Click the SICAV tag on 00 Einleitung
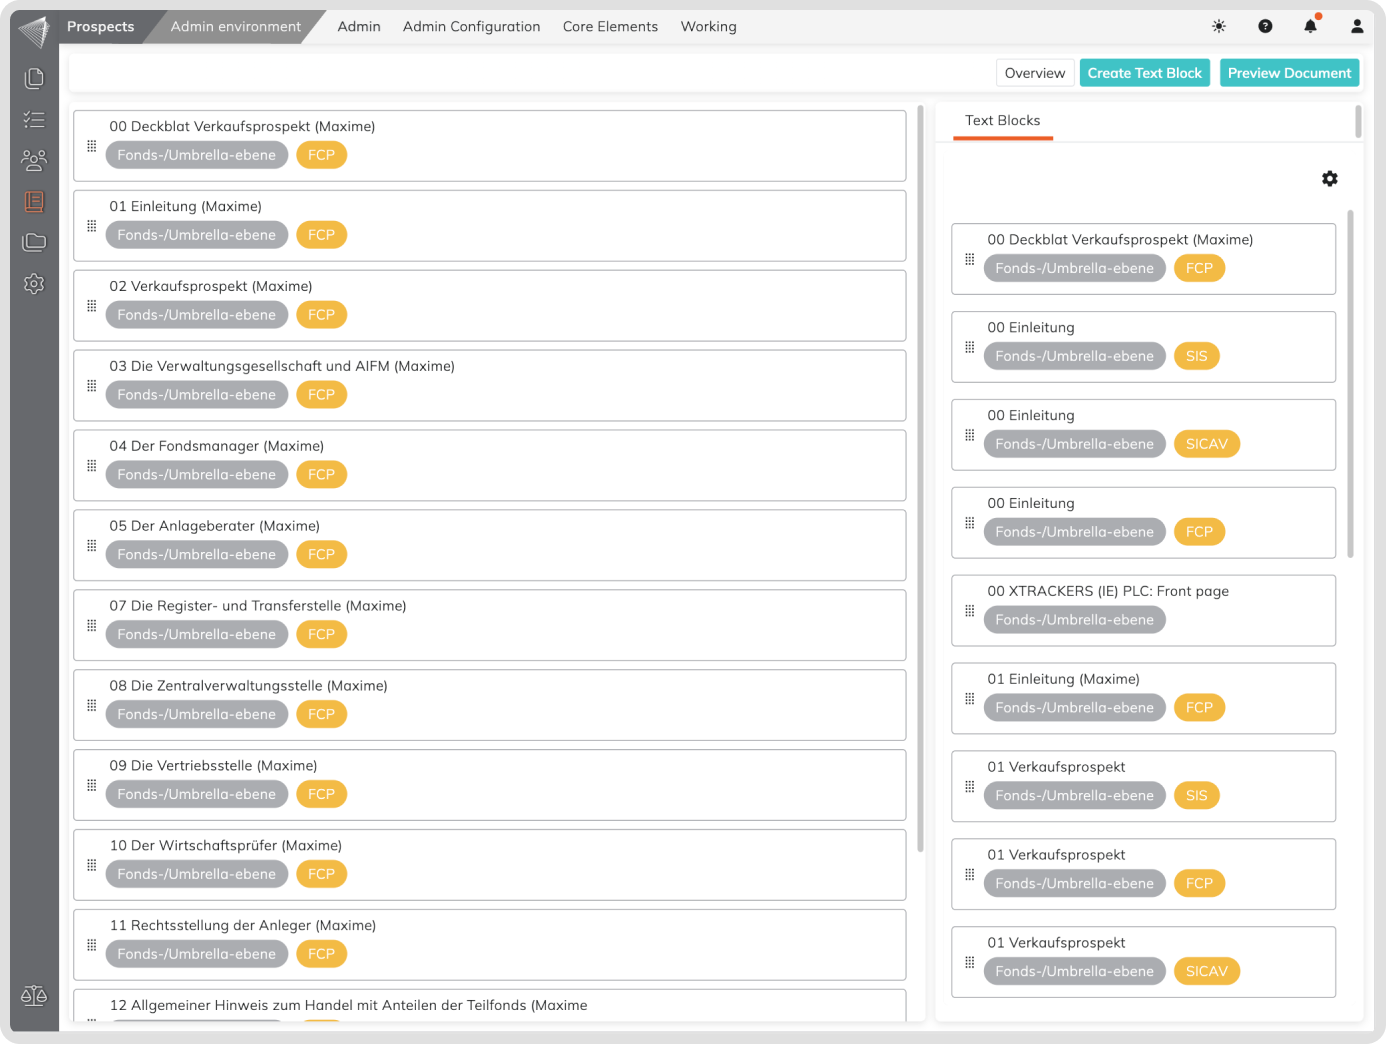 coord(1206,444)
